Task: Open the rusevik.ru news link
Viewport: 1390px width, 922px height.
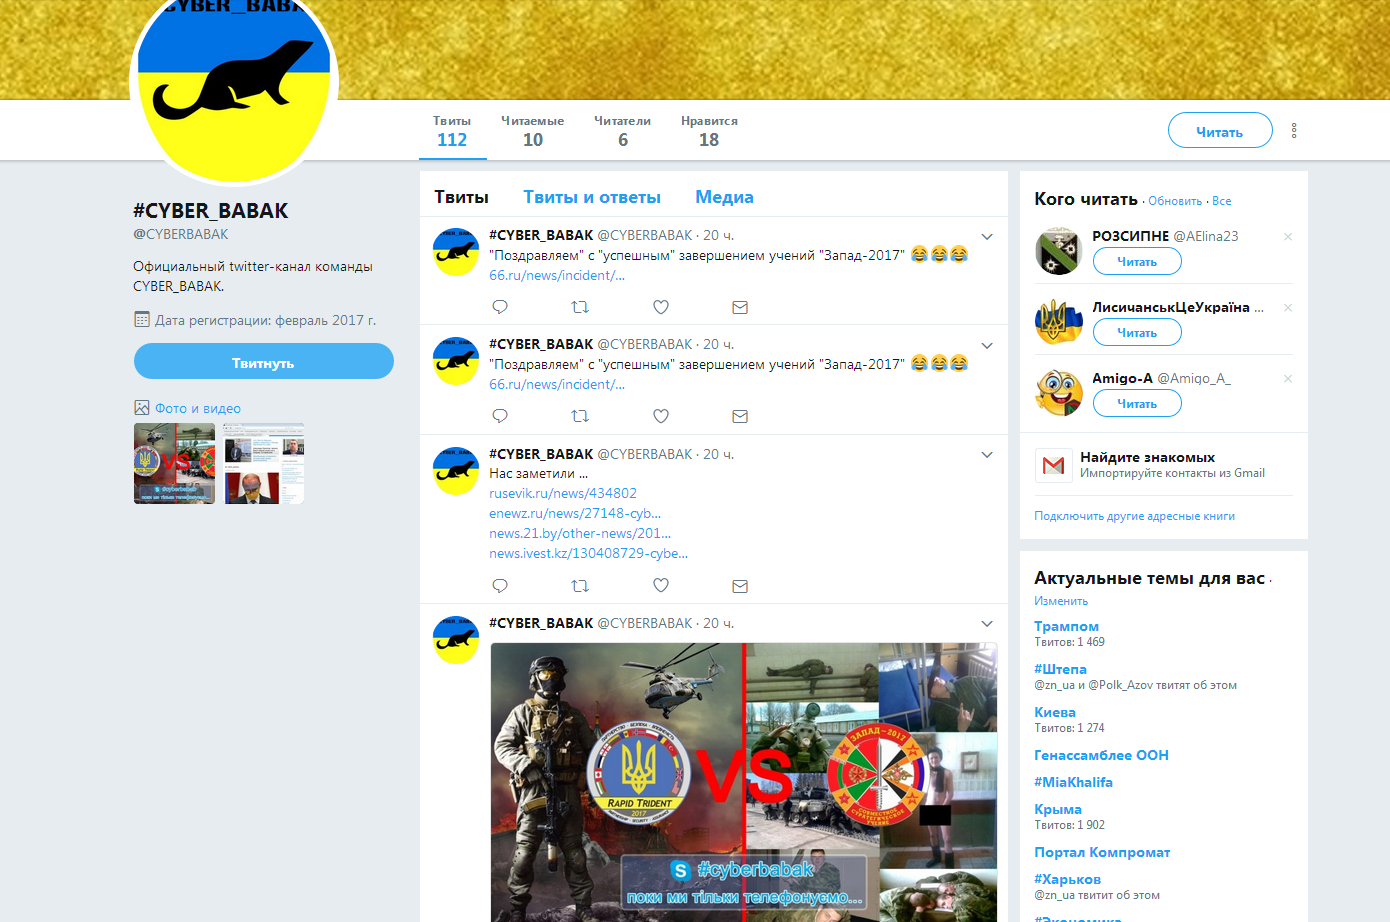Action: click(x=562, y=493)
